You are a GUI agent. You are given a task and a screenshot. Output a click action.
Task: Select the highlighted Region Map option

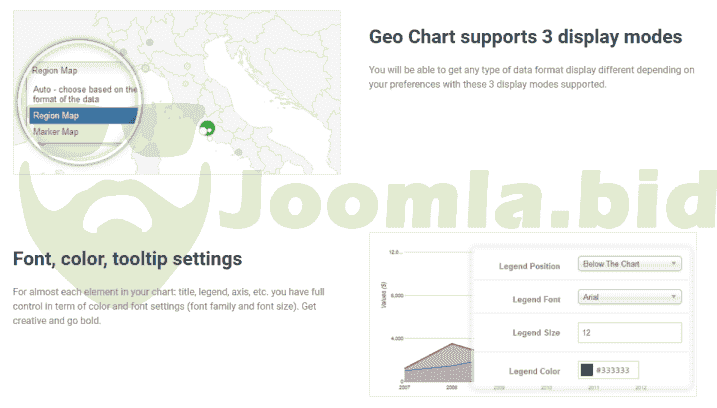coord(82,115)
